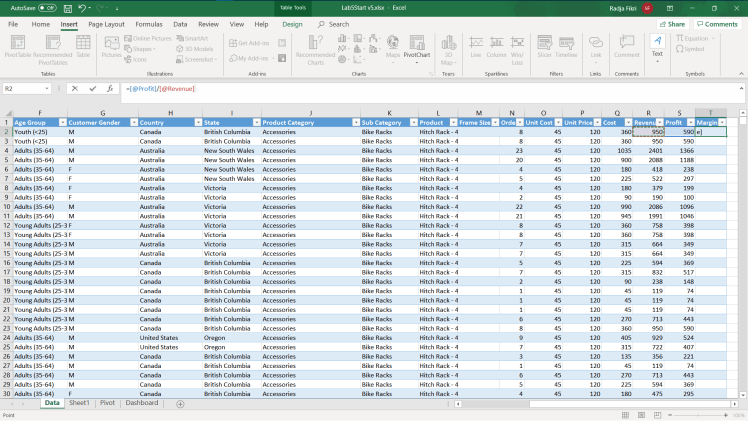Open the Age Group filter dropdown
The width and height of the screenshot is (748, 421).
coord(62,122)
